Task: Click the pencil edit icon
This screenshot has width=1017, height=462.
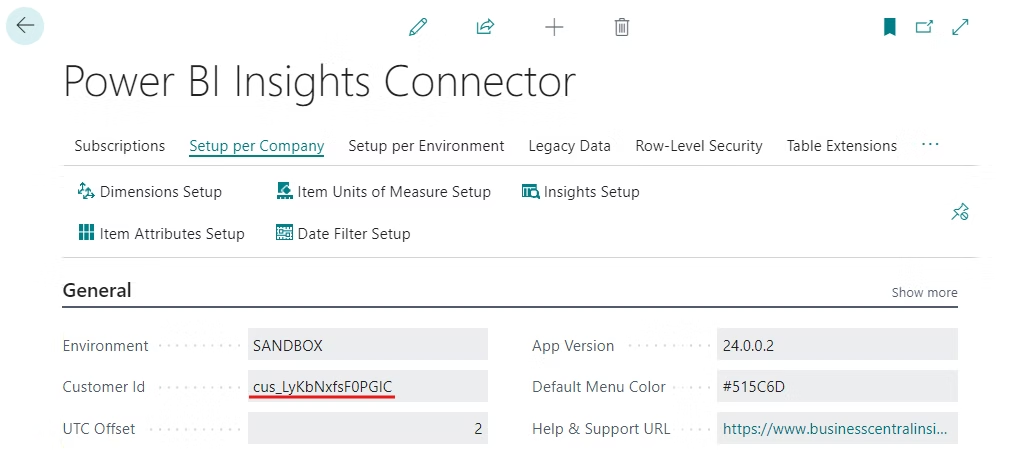Action: pos(418,27)
